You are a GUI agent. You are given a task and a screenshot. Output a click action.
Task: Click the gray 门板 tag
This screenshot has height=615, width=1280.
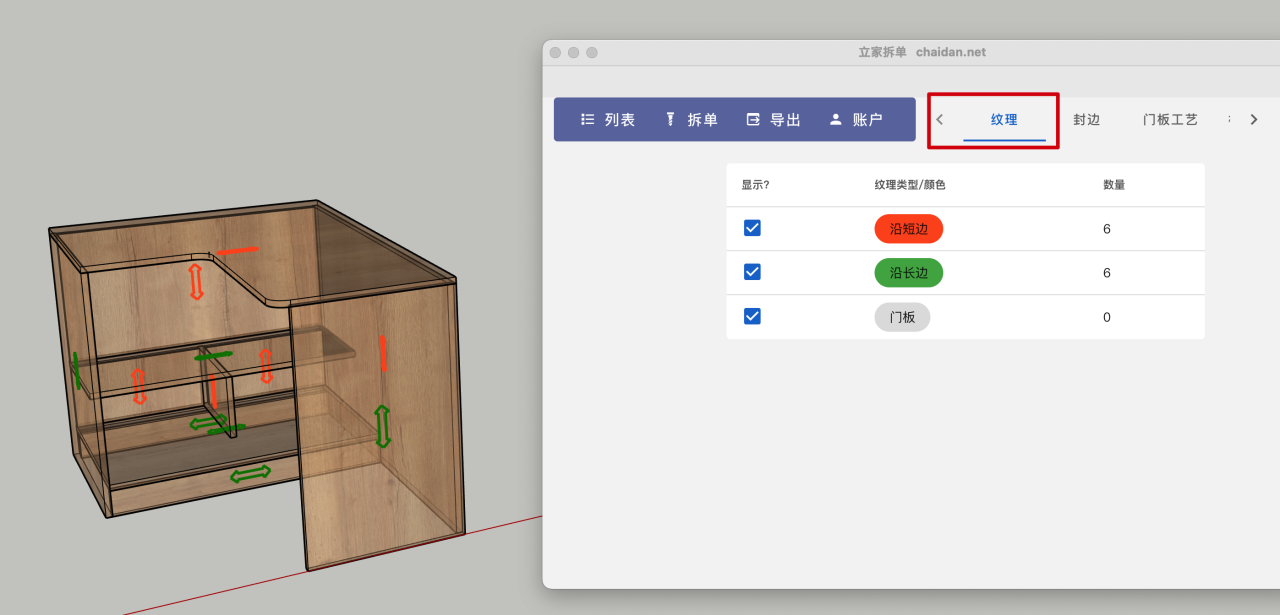[902, 317]
